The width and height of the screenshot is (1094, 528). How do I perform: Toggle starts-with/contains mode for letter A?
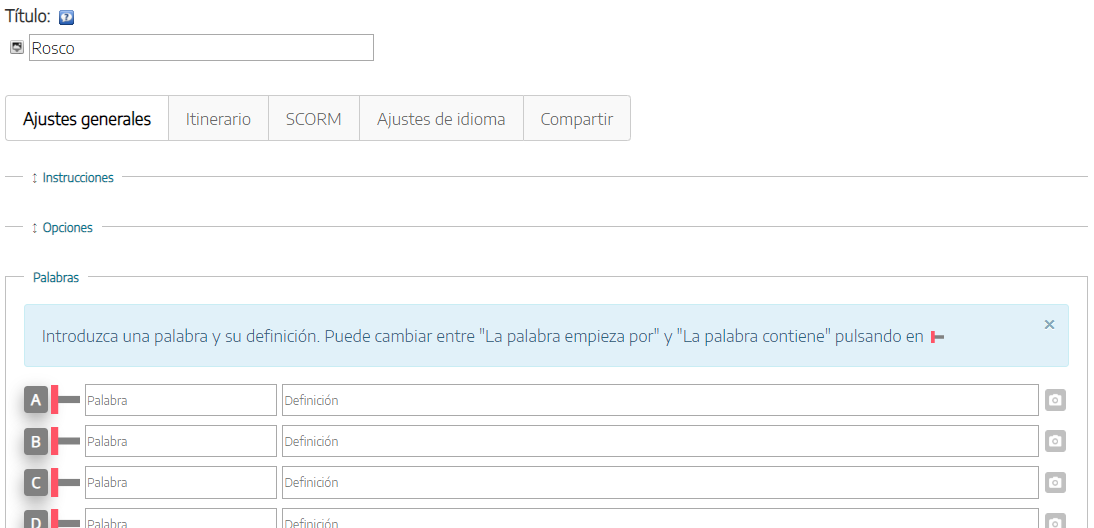click(x=66, y=400)
